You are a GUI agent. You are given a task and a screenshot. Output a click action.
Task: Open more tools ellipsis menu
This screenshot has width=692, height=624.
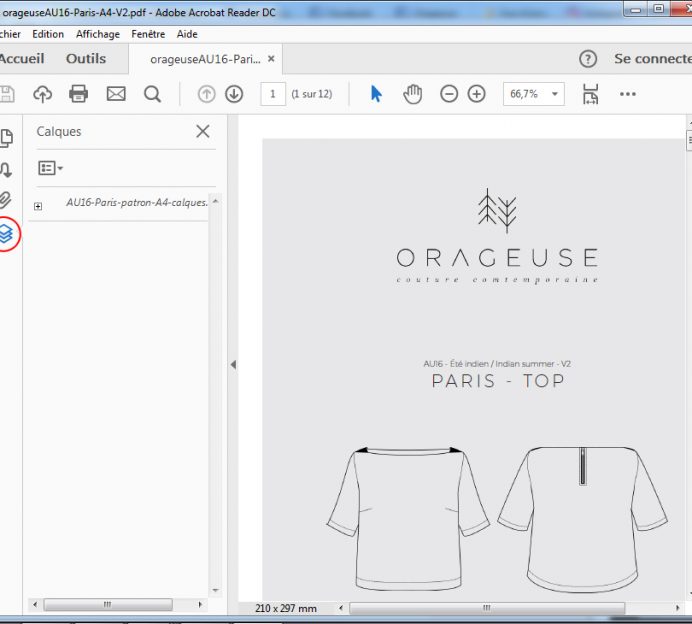628,94
